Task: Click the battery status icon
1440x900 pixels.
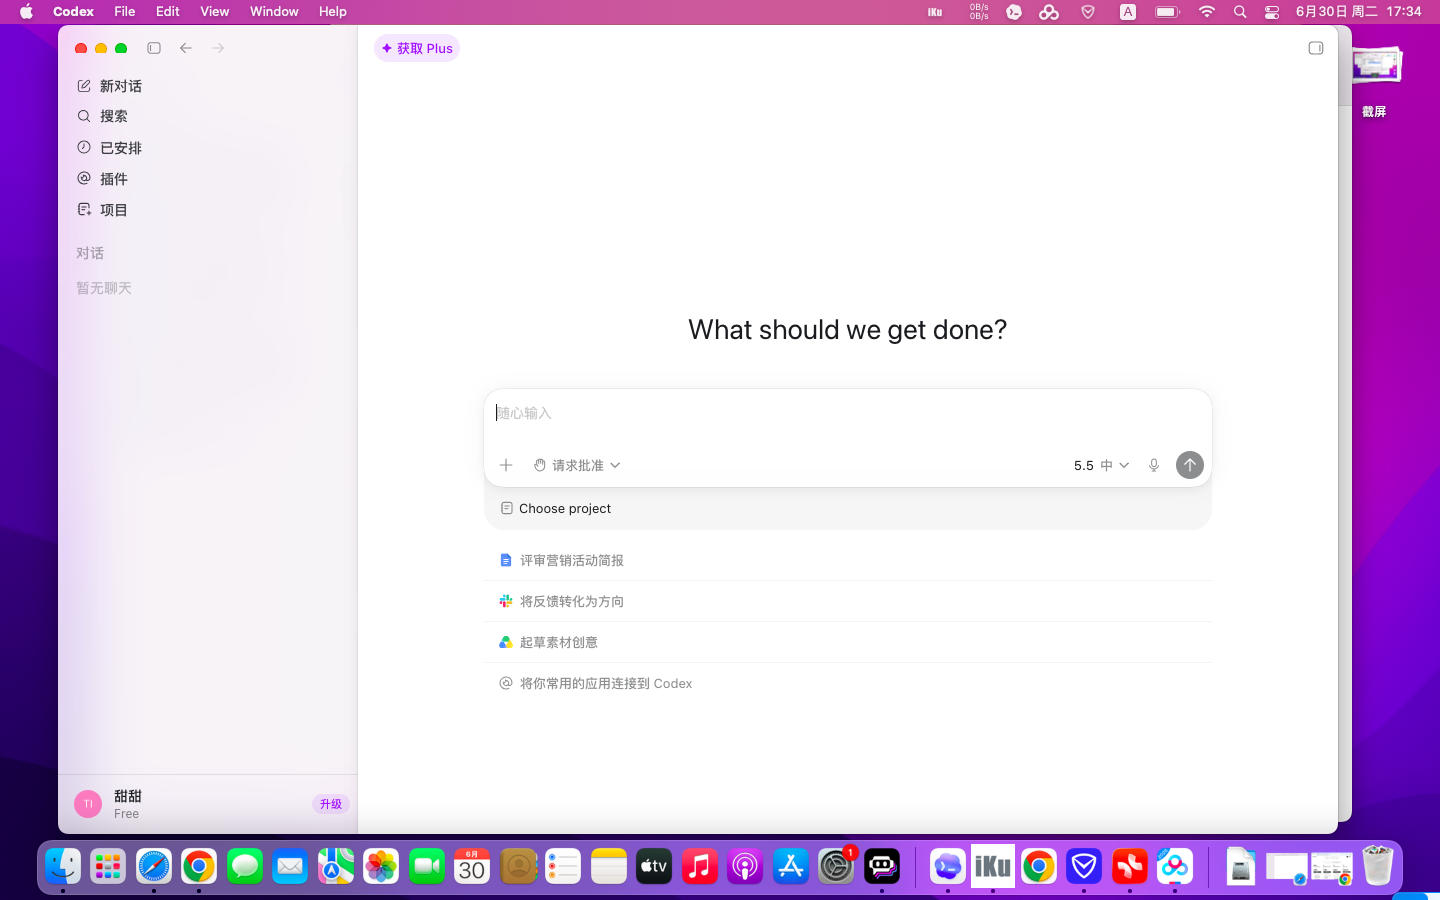Action: (1167, 12)
